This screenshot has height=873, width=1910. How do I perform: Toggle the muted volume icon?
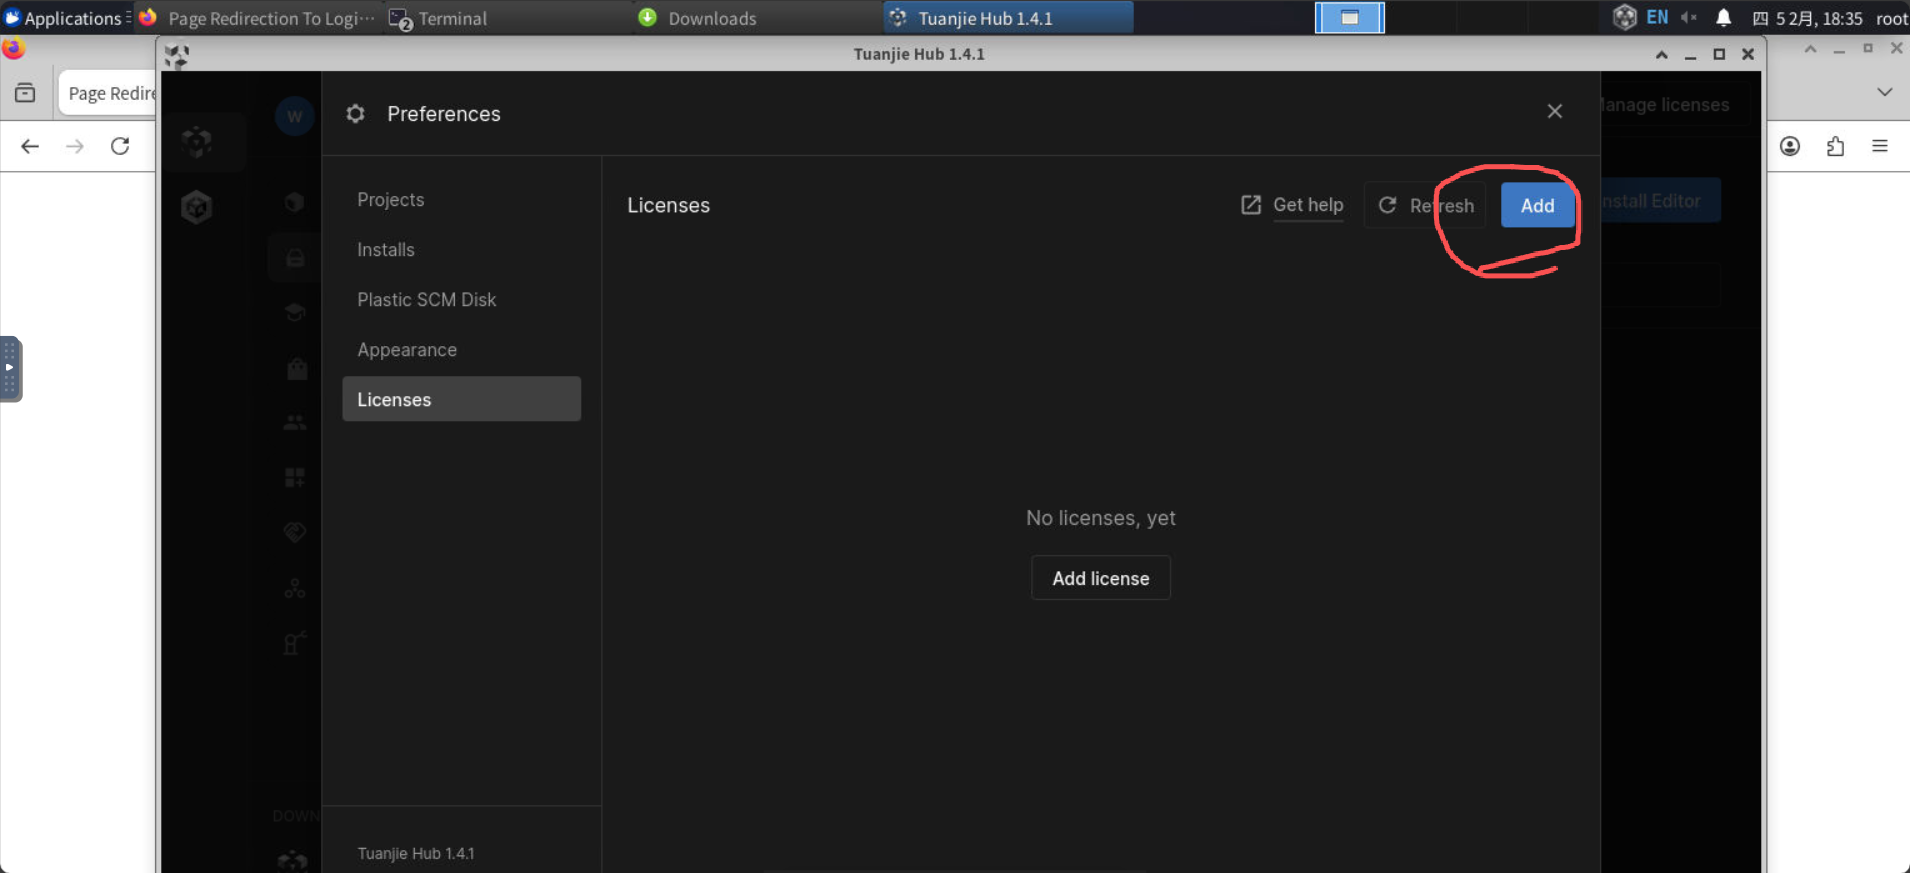click(x=1689, y=18)
